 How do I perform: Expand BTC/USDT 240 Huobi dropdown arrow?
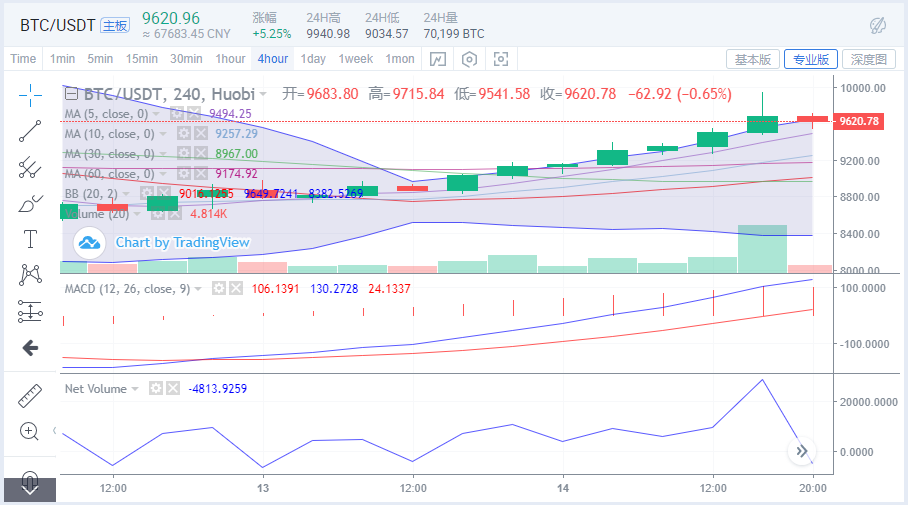pos(263,94)
